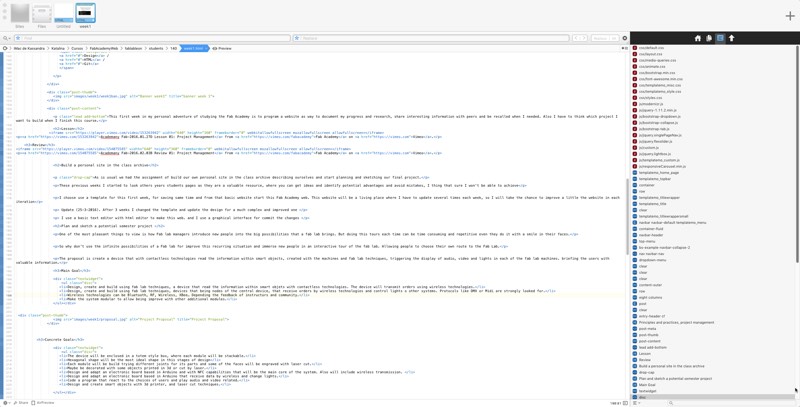Click the path bar root icon
800x407 pixels.
point(5,48)
